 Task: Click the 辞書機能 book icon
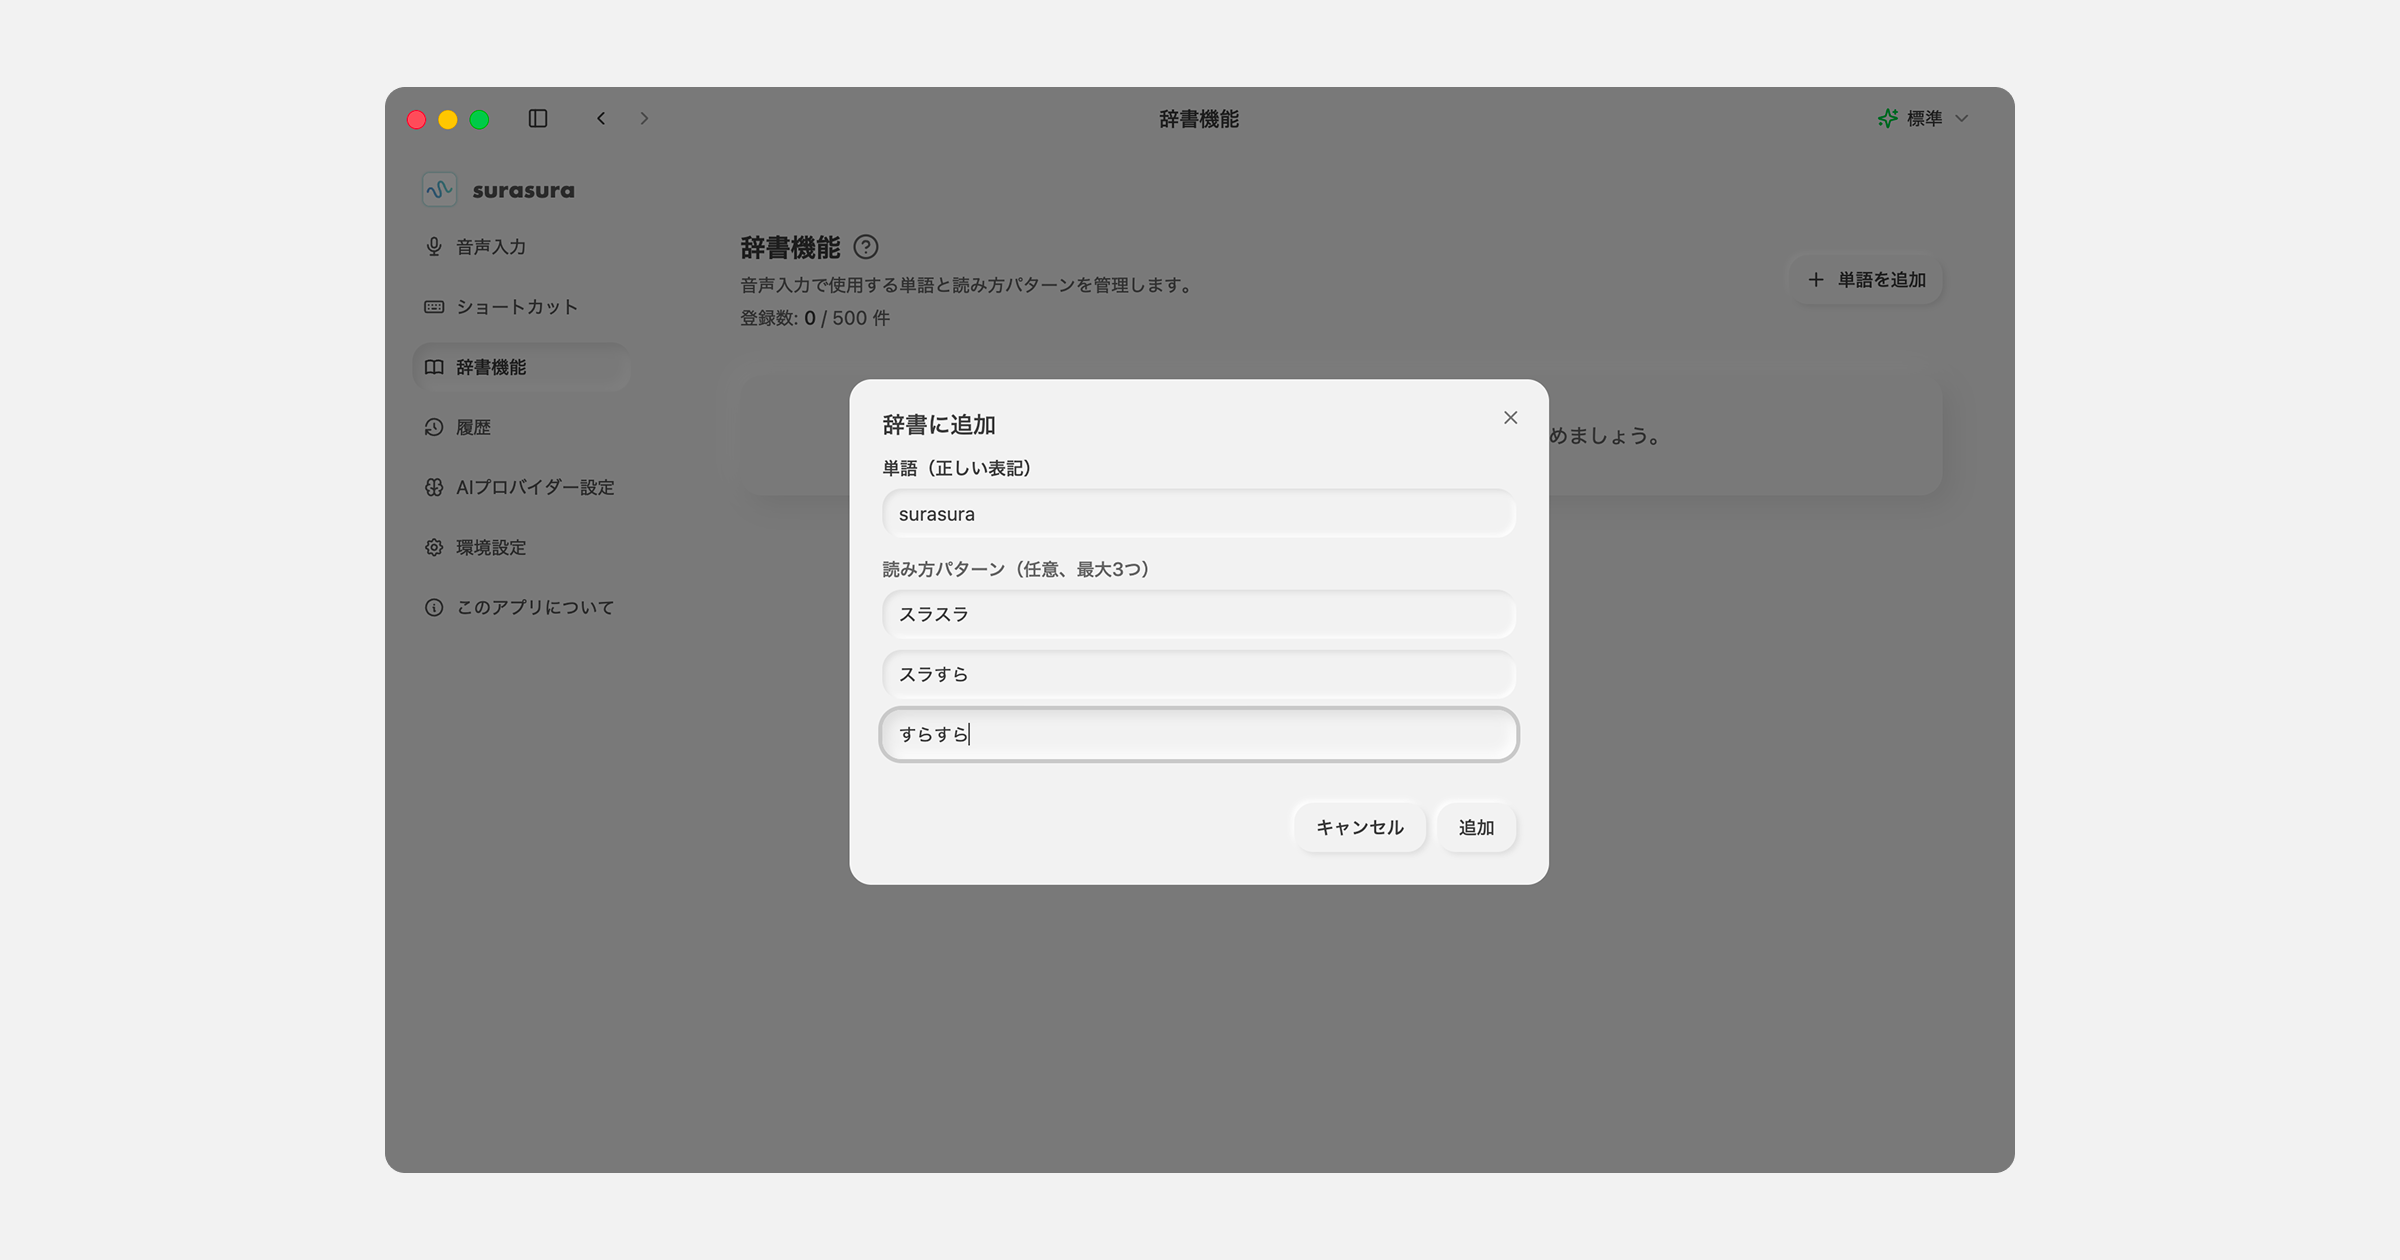point(433,367)
